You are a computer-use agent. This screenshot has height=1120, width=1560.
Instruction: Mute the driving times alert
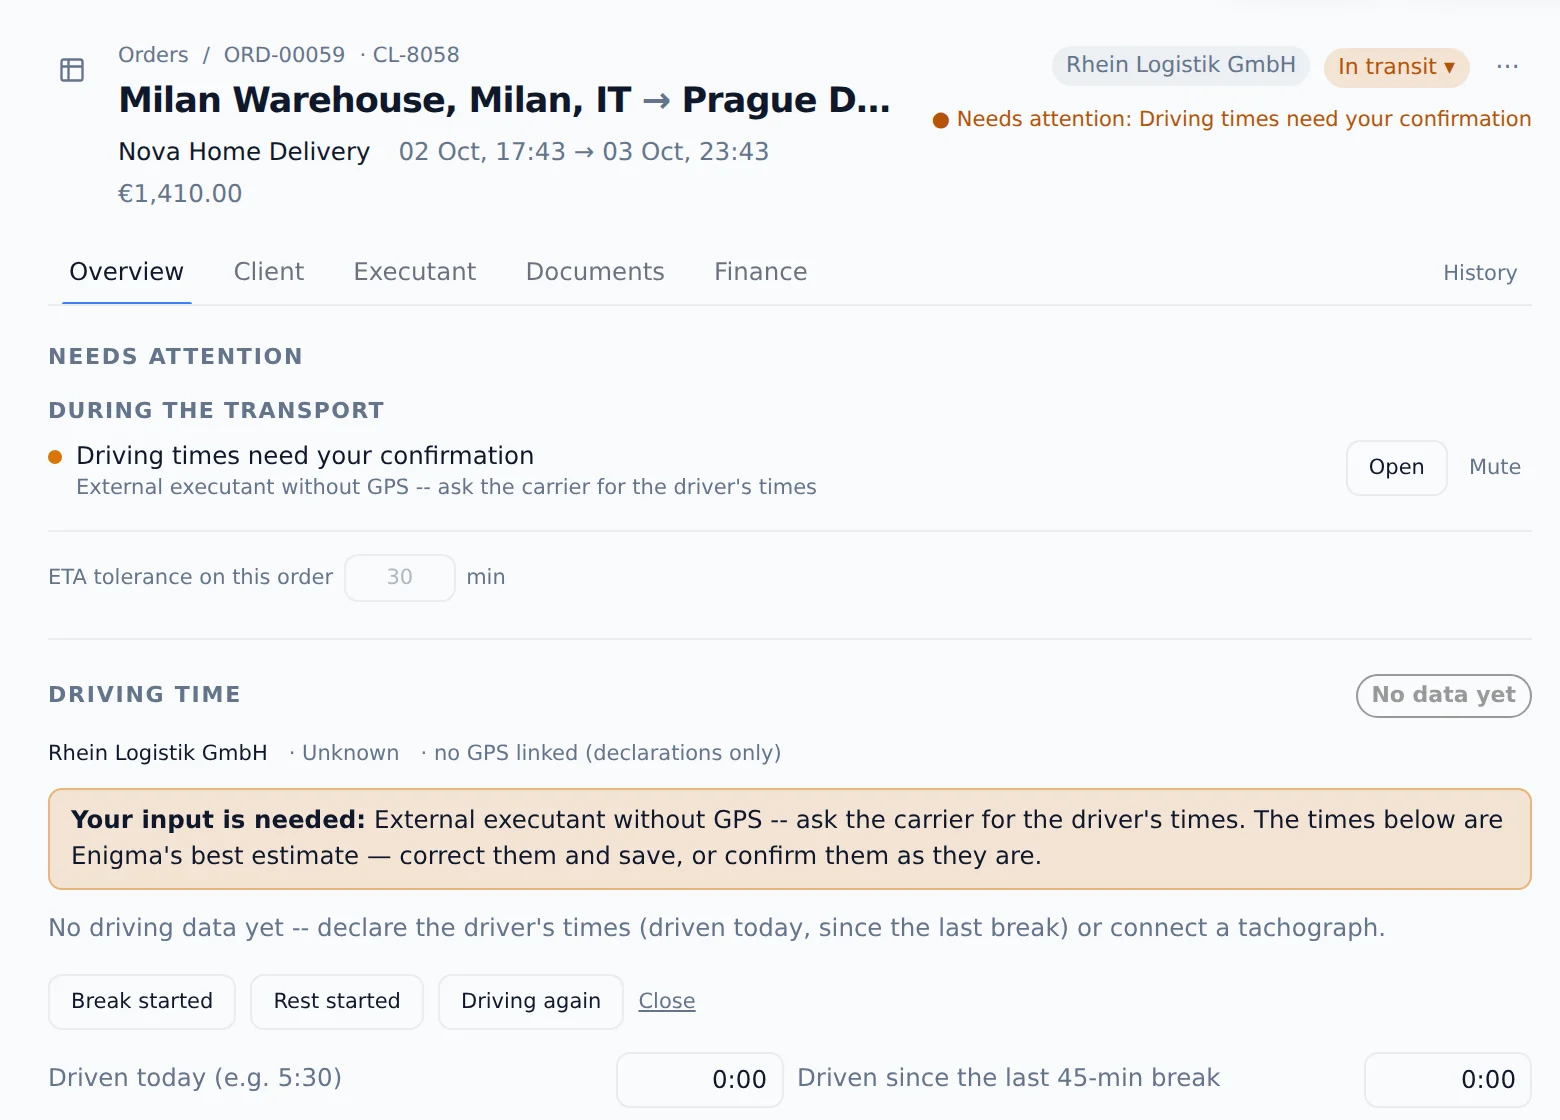1494,467
